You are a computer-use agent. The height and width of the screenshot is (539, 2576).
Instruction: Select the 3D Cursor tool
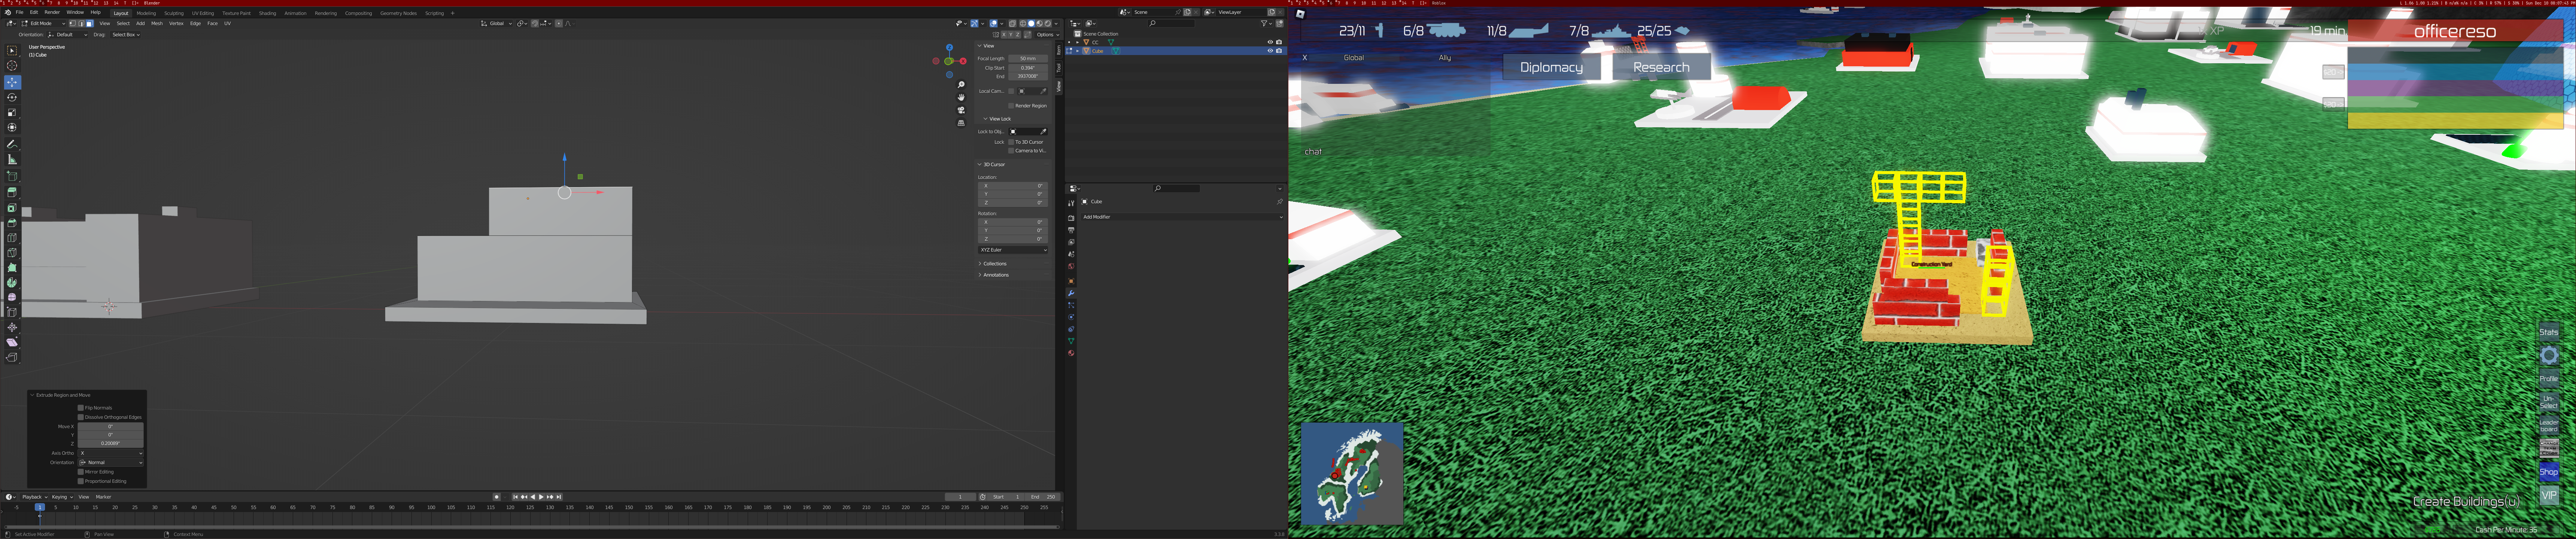12,66
